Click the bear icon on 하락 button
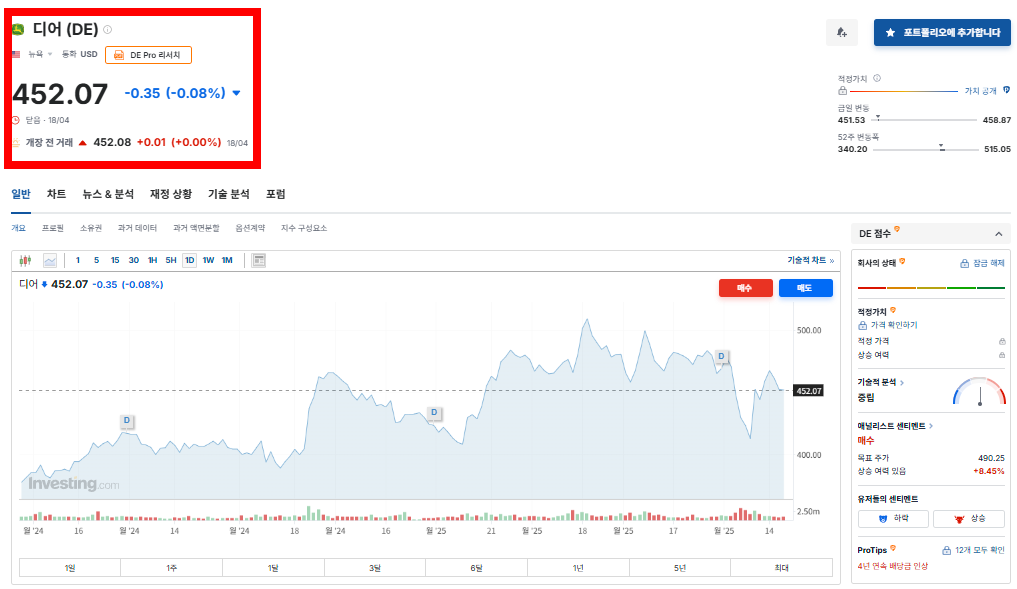This screenshot has width=1017, height=589. click(x=883, y=519)
